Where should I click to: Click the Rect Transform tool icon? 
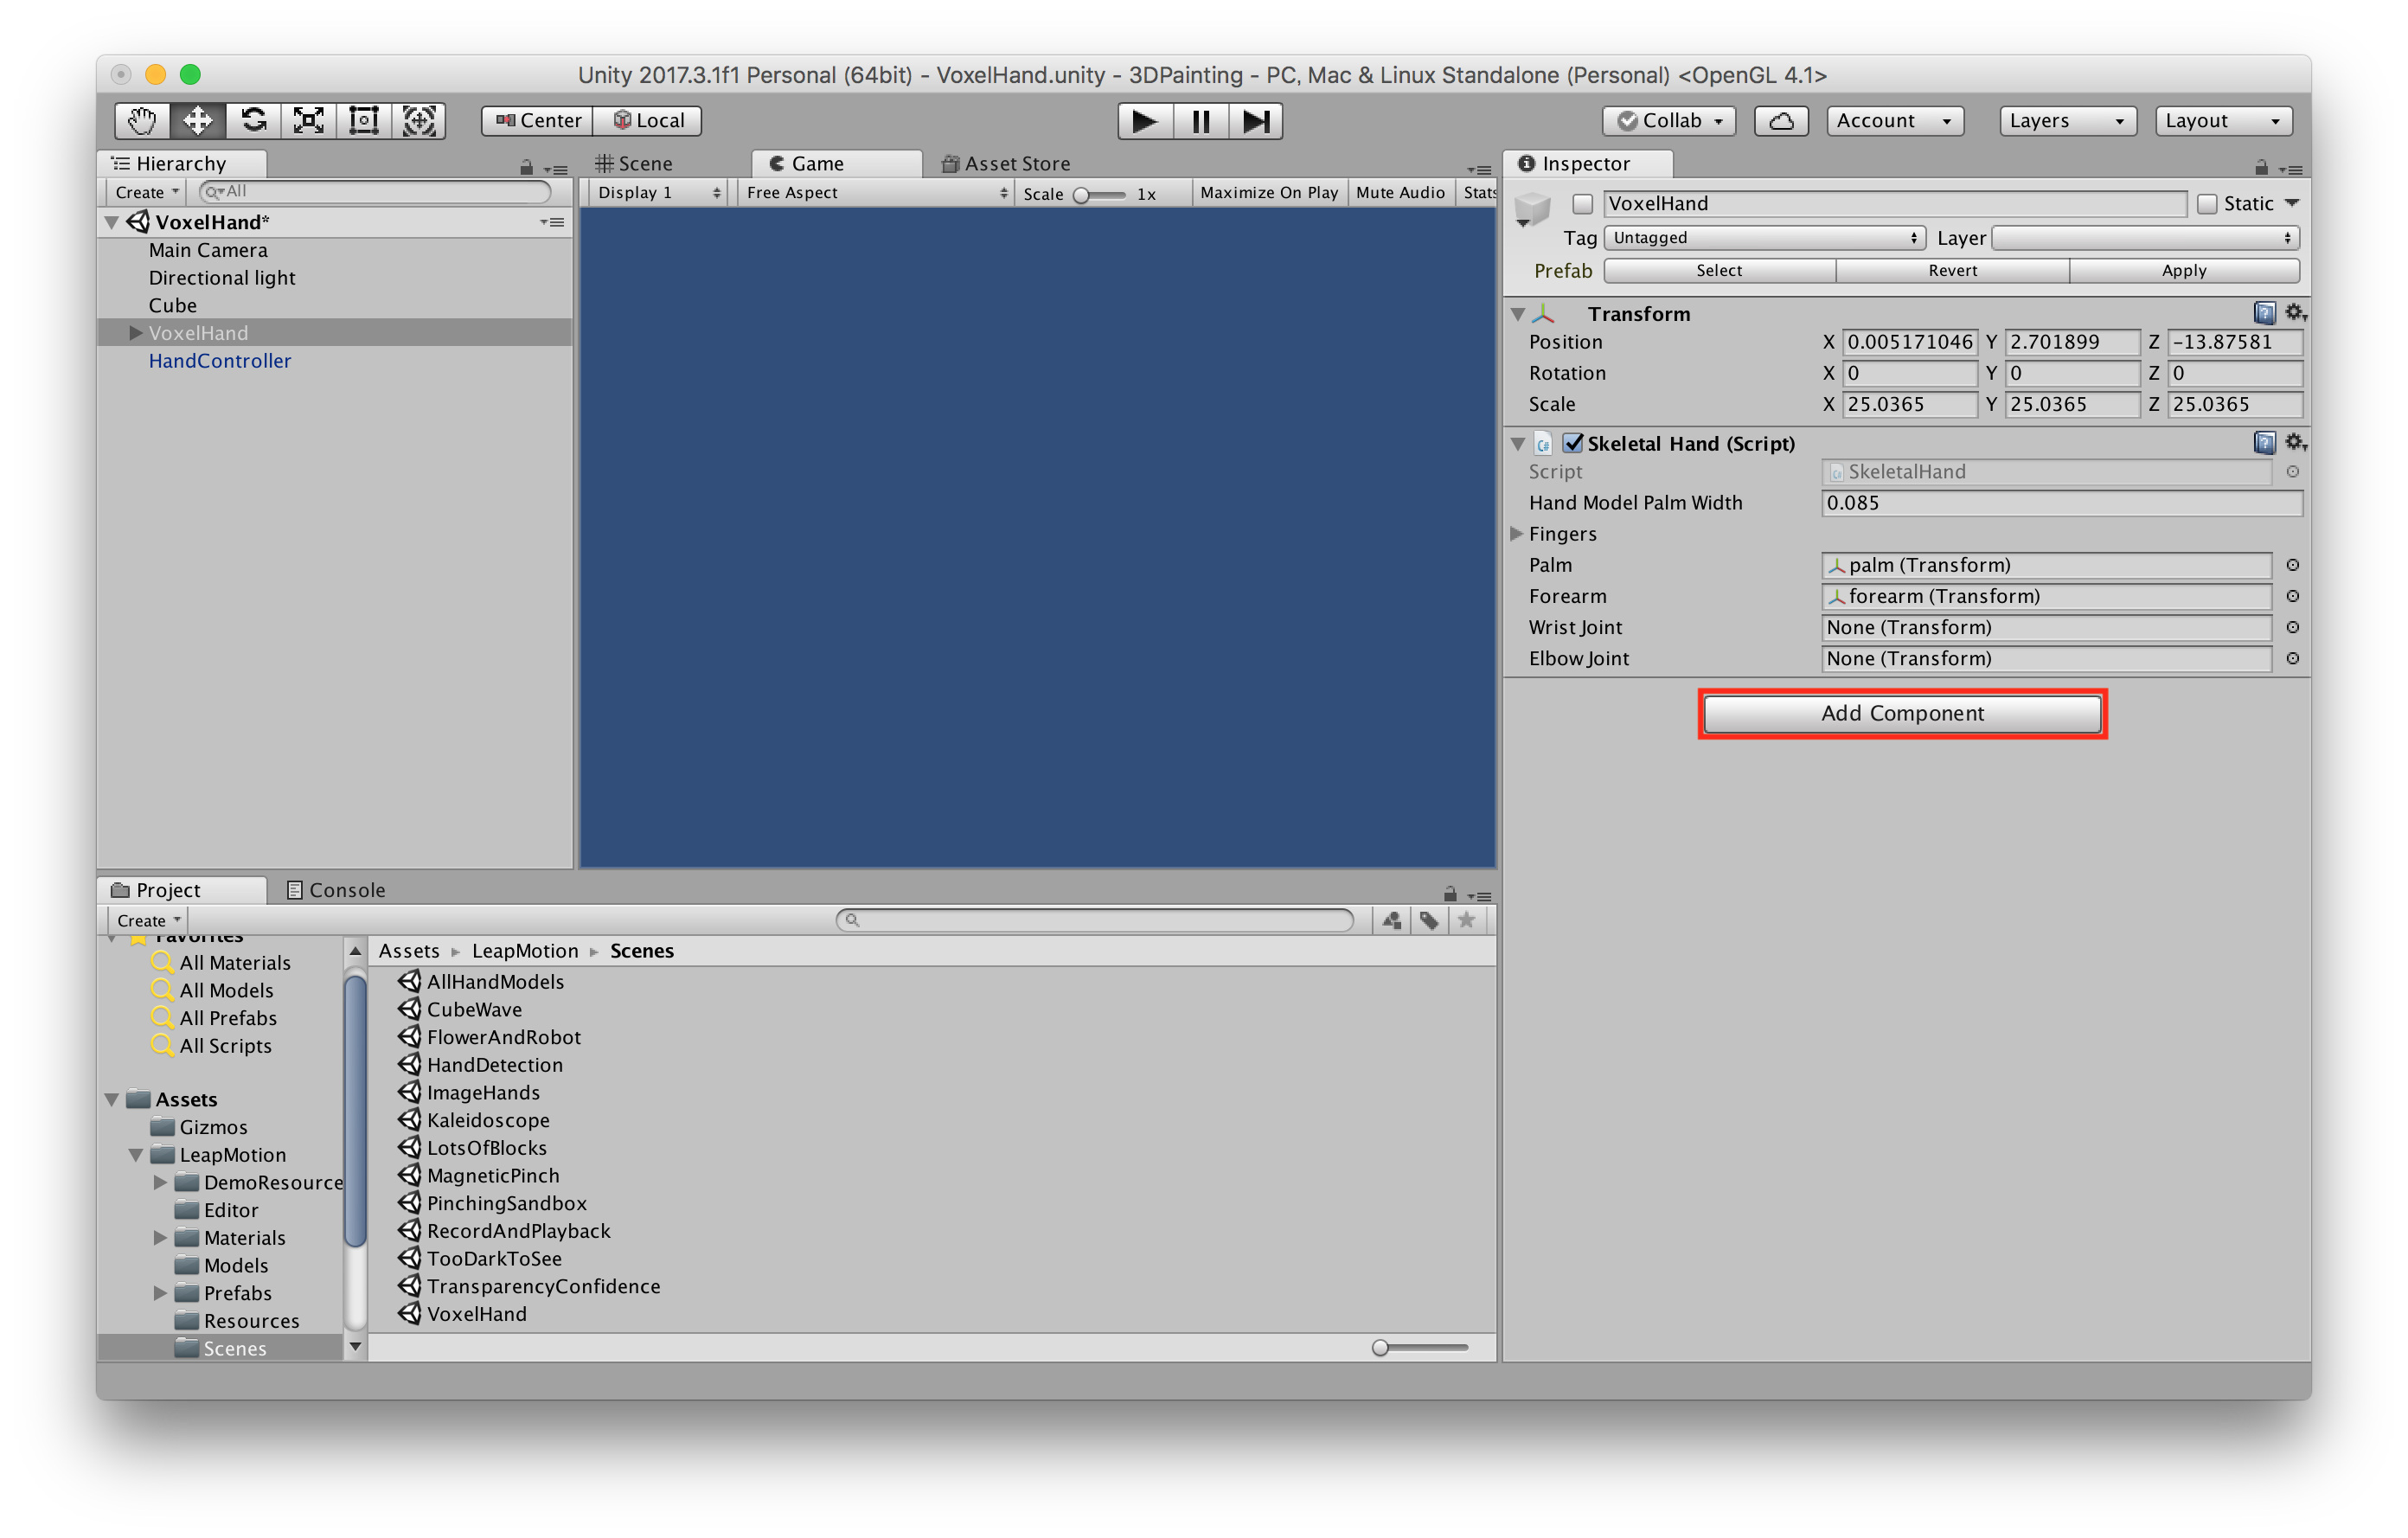click(360, 119)
